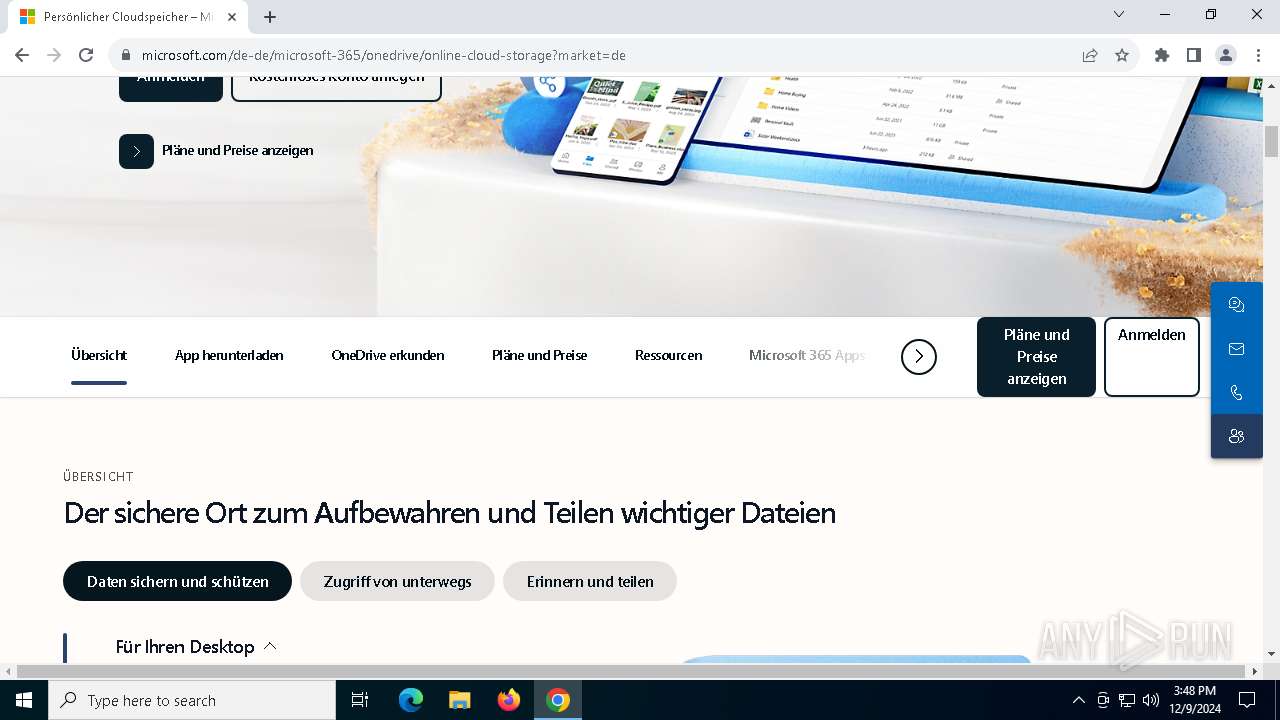Image resolution: width=1280 pixels, height=720 pixels.
Task: Open Pläne und Preise anzeigen hero link
Action: [238, 151]
